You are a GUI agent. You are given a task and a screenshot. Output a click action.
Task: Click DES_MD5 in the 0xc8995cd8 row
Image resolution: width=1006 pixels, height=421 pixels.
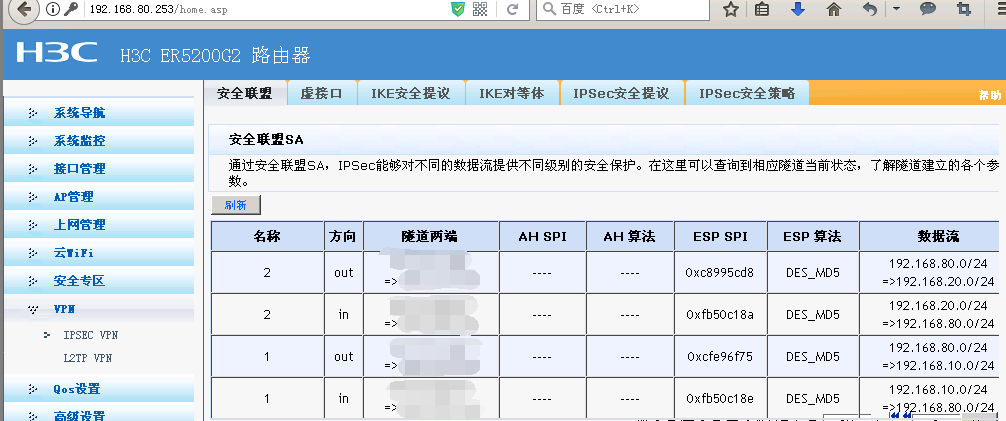(812, 273)
